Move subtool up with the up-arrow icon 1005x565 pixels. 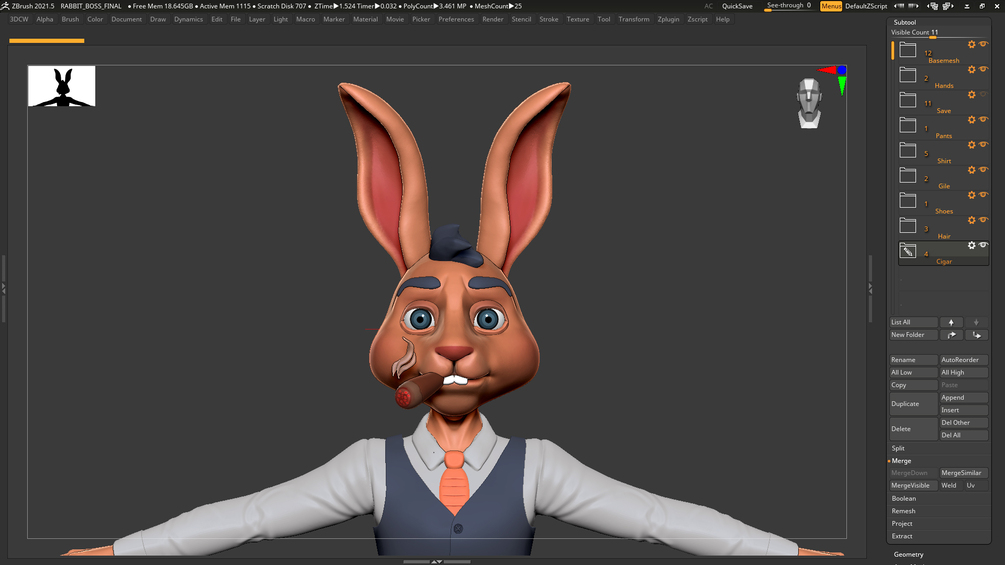tap(951, 322)
